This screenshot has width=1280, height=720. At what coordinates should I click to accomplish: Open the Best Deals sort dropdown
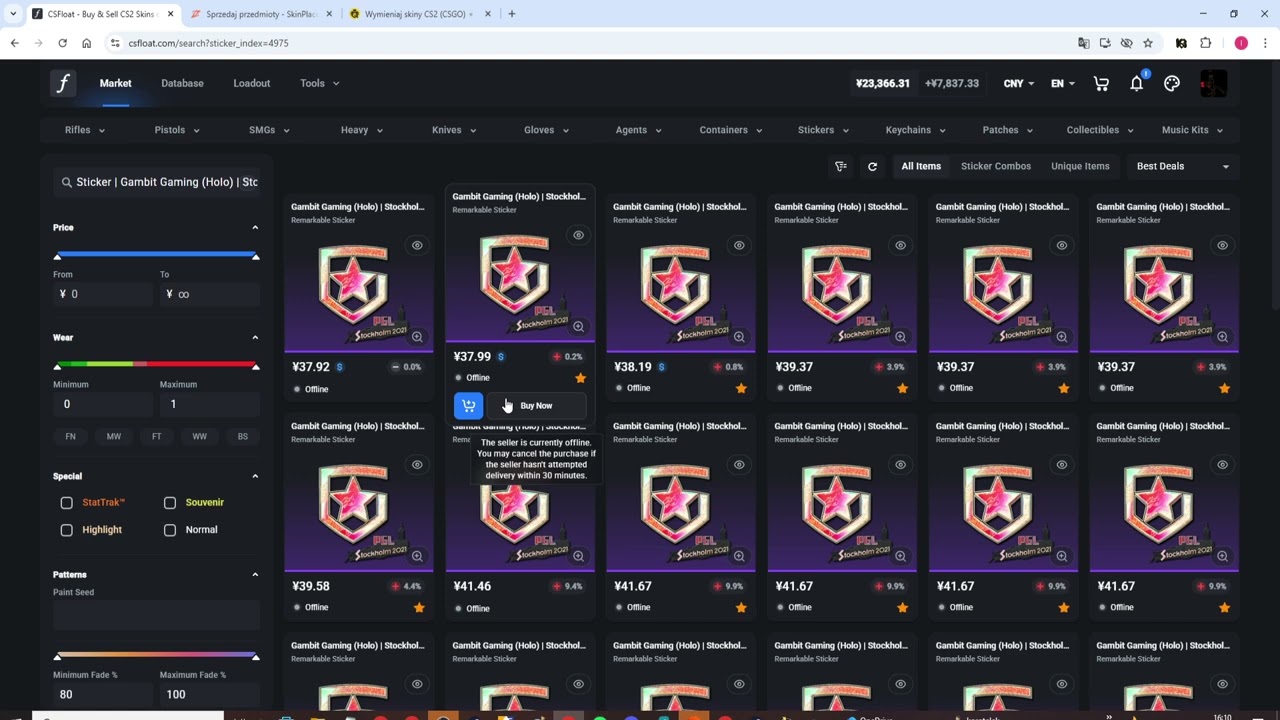pos(1182,166)
